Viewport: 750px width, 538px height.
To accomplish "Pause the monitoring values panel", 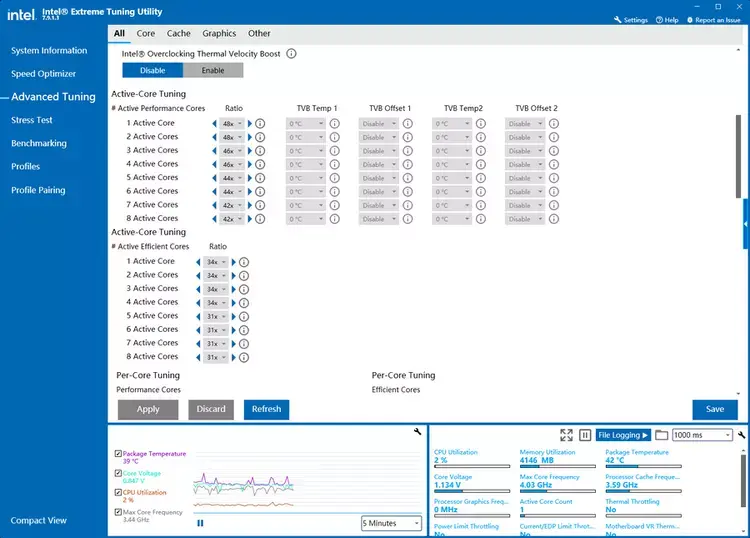I will tap(585, 435).
